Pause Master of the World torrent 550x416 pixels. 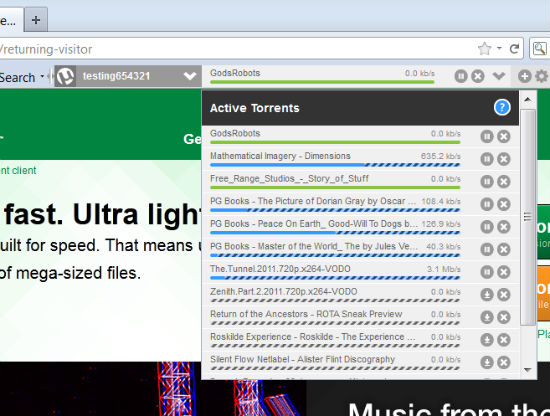(x=487, y=249)
